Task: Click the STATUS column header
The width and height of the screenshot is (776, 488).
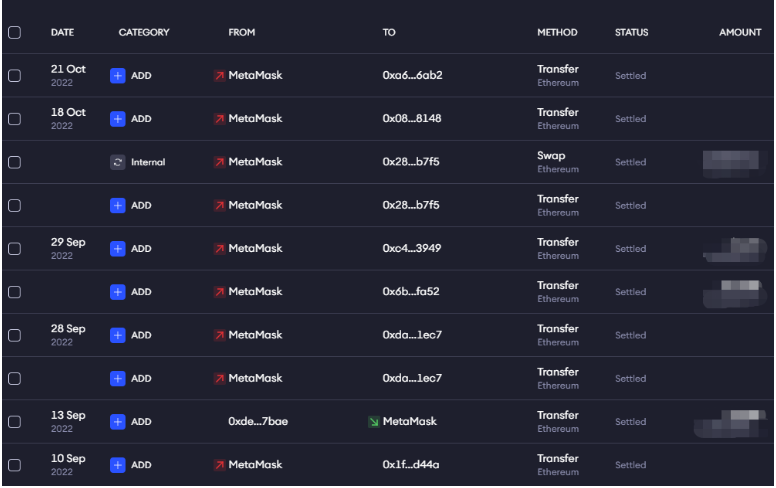Action: [x=631, y=33]
